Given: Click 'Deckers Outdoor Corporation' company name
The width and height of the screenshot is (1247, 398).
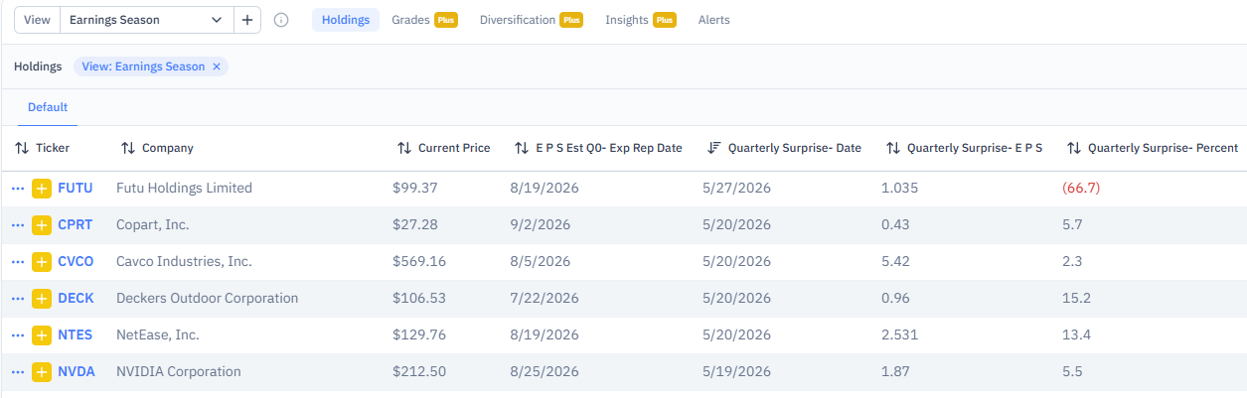Looking at the screenshot, I should click(x=207, y=298).
